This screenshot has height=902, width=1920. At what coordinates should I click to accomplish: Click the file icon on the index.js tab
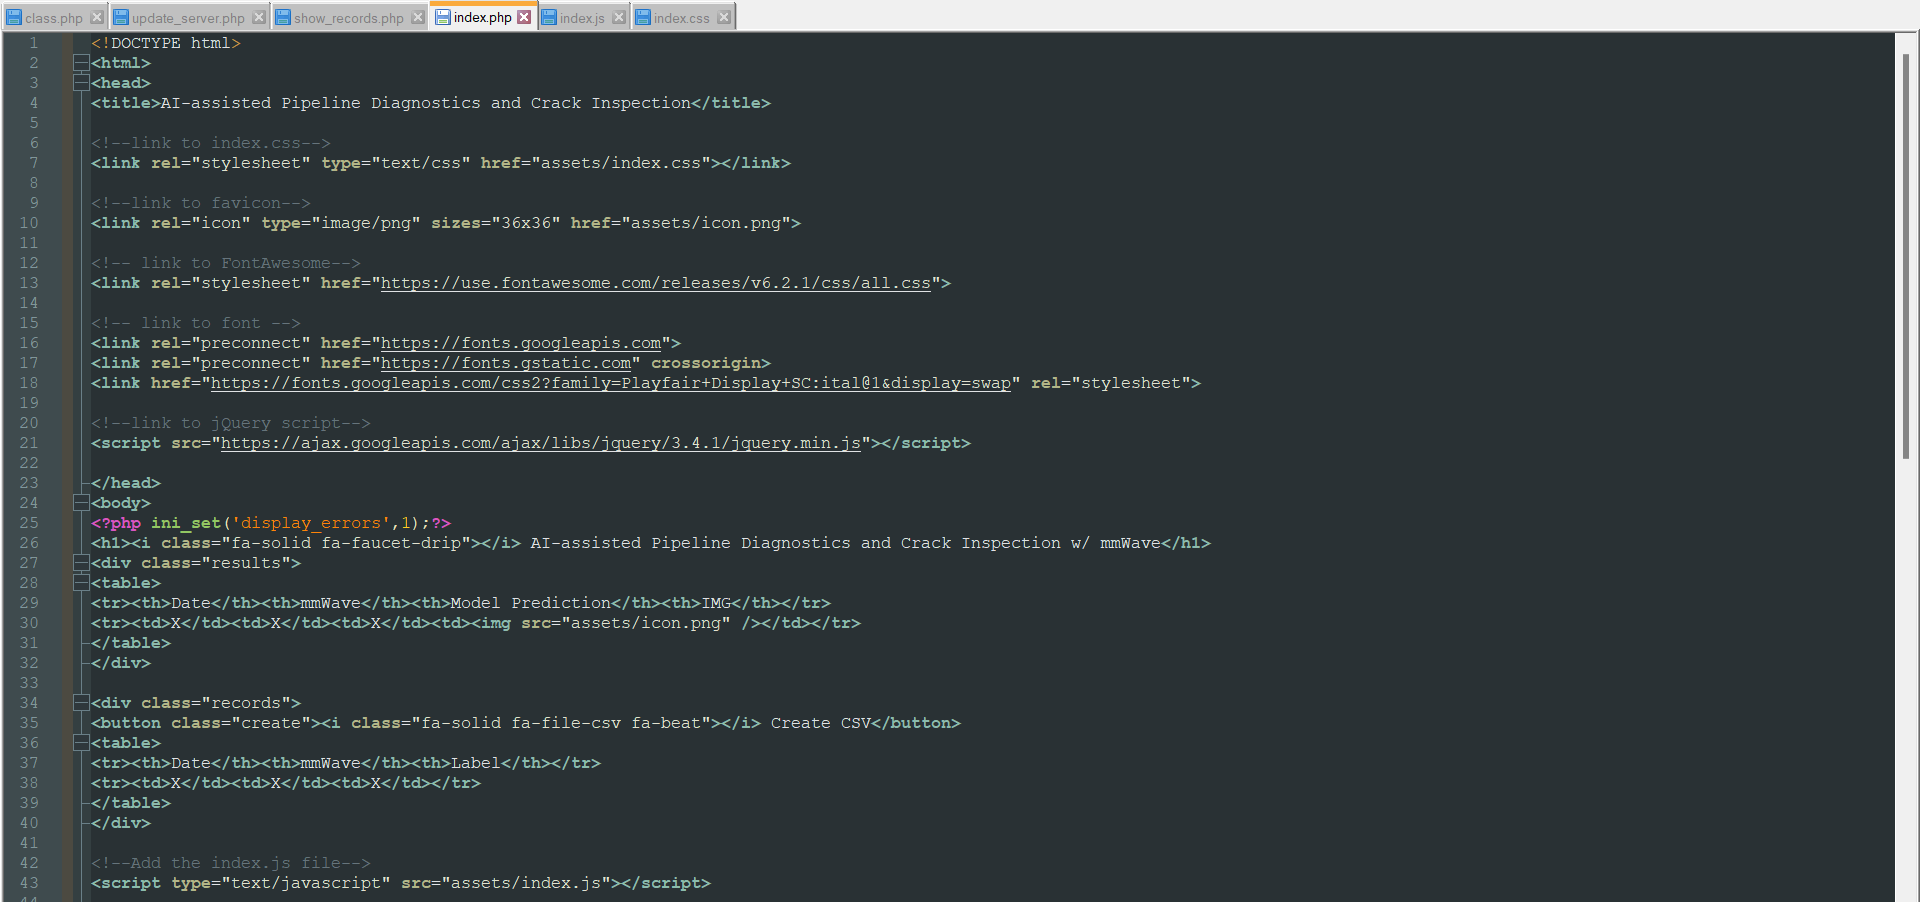point(548,16)
